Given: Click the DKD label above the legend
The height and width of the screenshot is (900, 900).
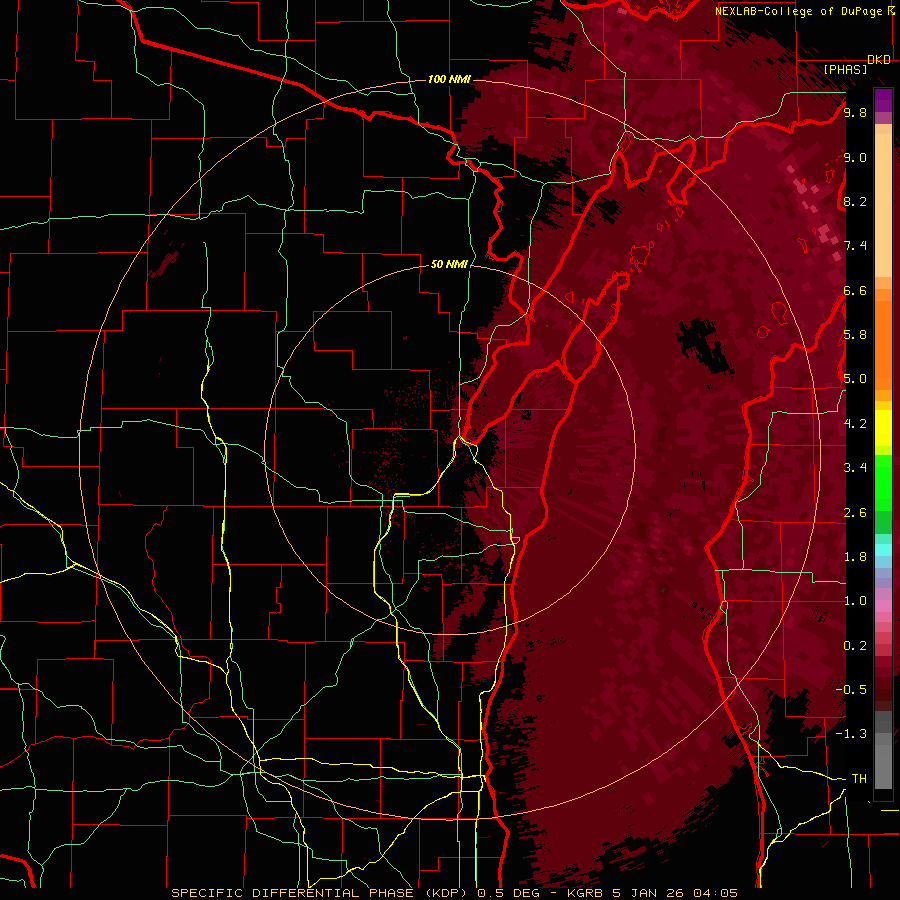Looking at the screenshot, I should tap(879, 60).
